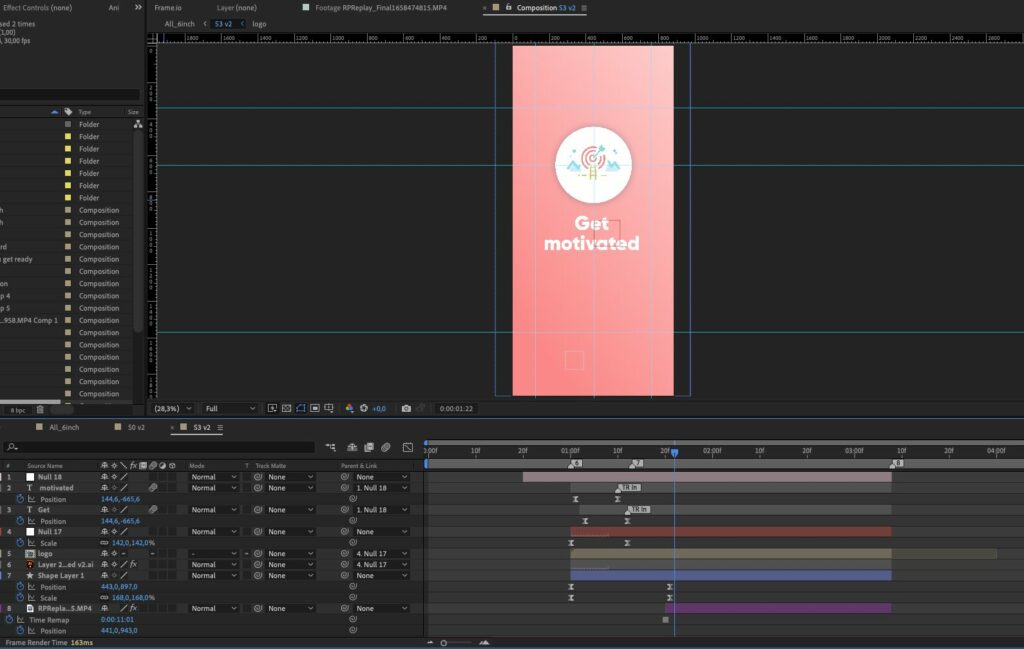The height and width of the screenshot is (649, 1024).
Task: Switch to the 50 v2 timeline tab
Action: pos(136,427)
